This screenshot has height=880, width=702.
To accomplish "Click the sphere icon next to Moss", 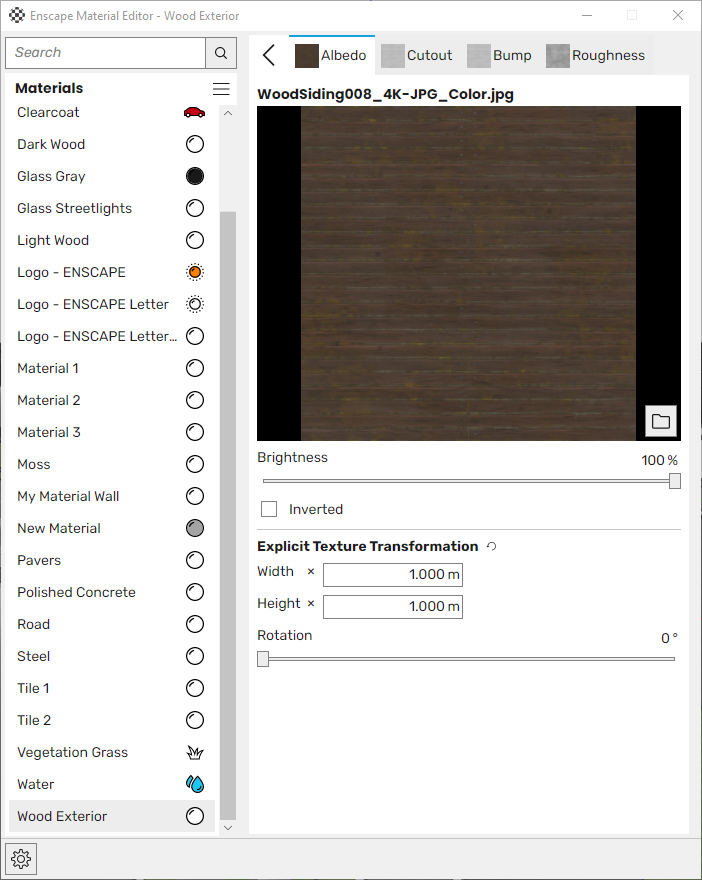I will 195,464.
